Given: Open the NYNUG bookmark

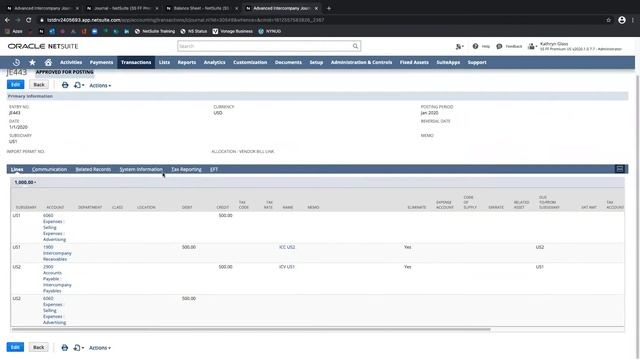Looking at the screenshot, I should click(270, 31).
